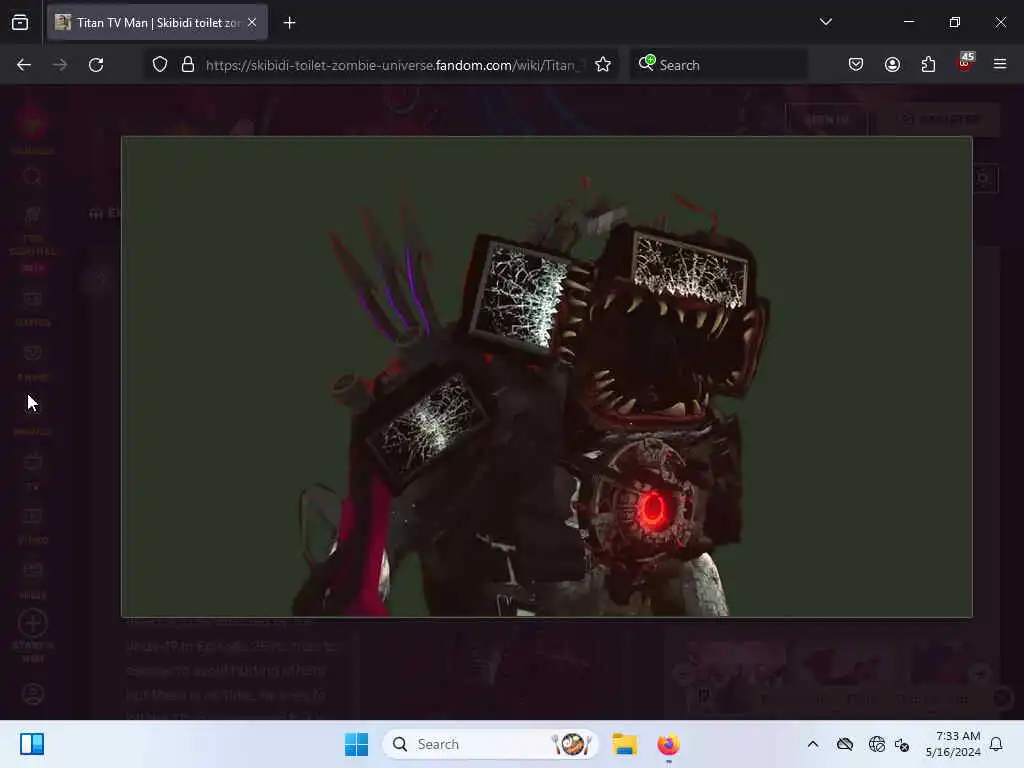
Task: Open the Windows Start menu
Action: click(x=357, y=744)
